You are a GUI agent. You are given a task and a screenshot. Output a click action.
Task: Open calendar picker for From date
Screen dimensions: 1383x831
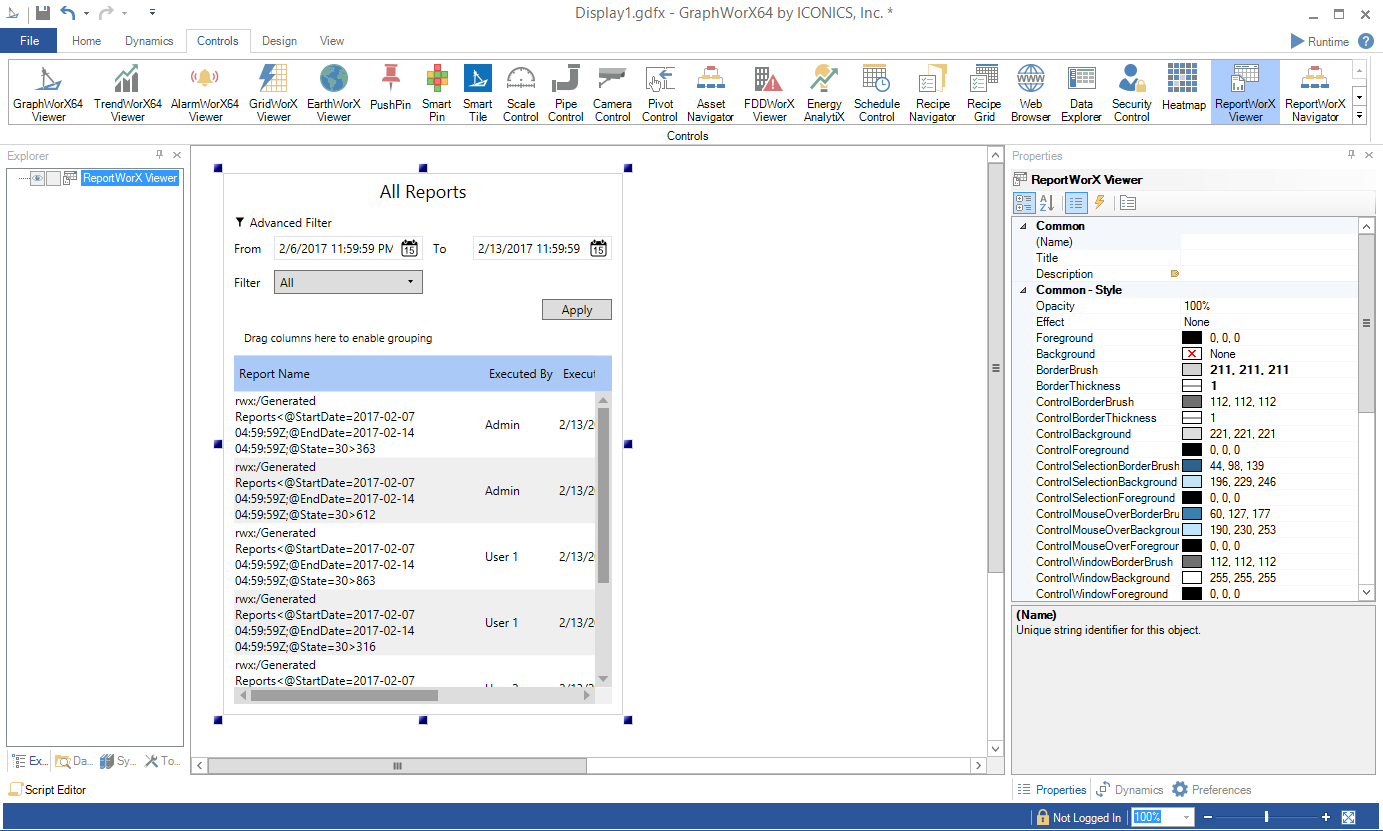[410, 249]
